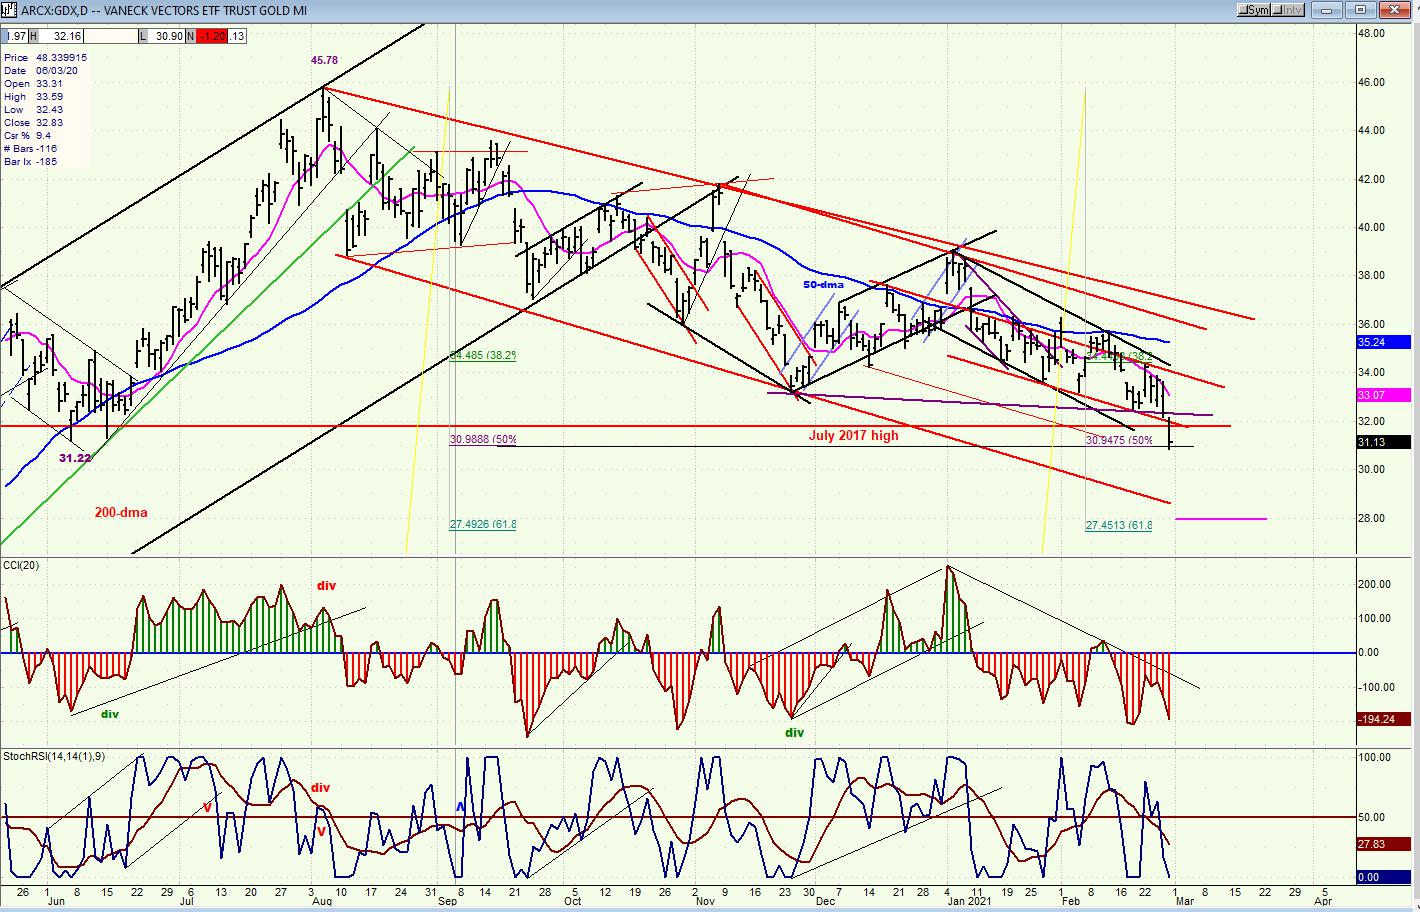Viewport: 1420px width, 912px height.
Task: Close the GDX chart window
Action: click(1395, 10)
